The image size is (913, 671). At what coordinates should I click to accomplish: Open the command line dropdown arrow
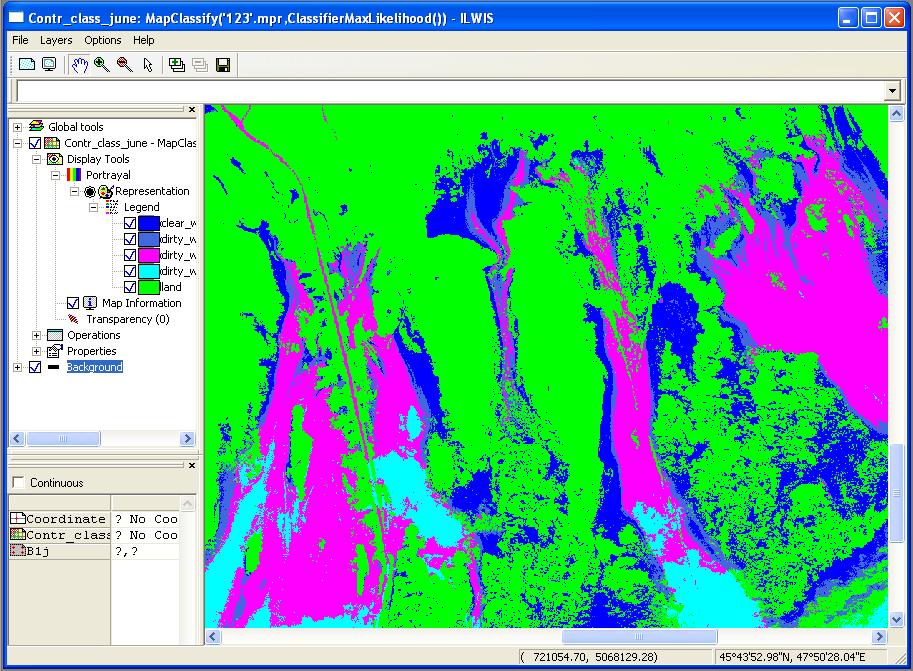coord(893,91)
